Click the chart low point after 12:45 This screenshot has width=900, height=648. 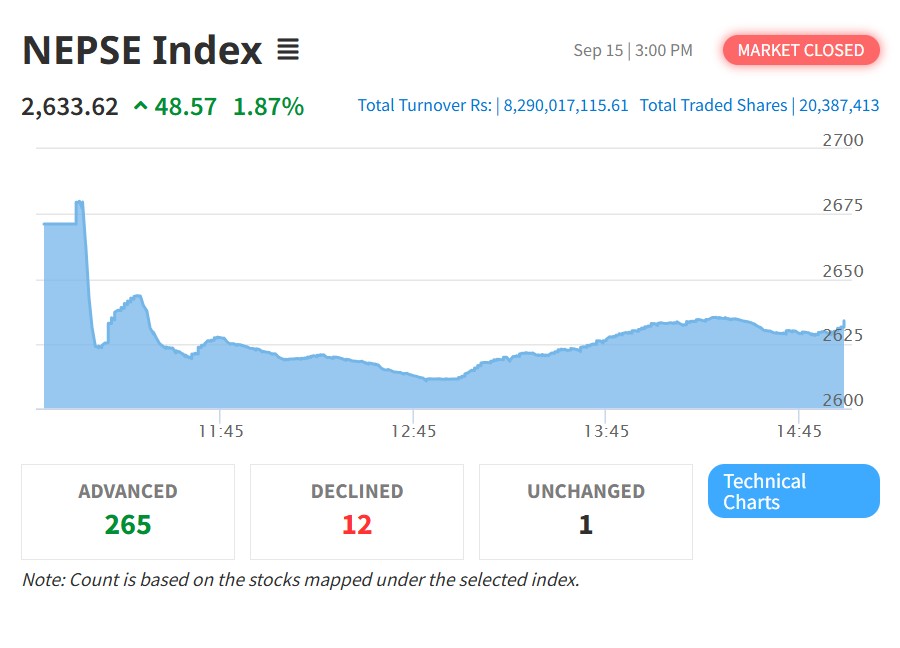click(x=442, y=379)
